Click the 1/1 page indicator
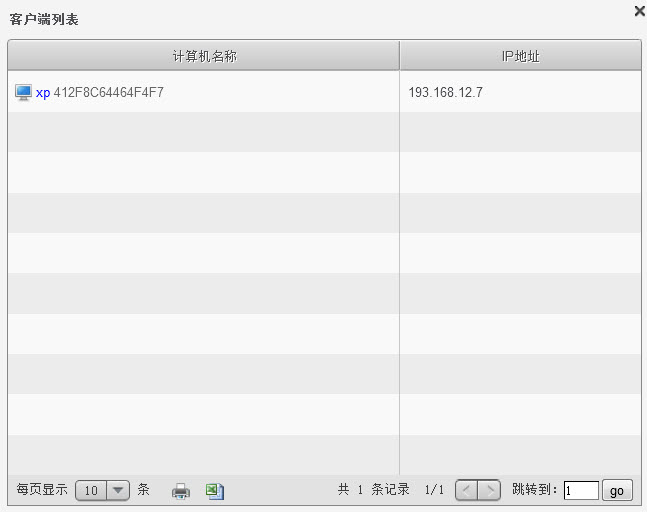Image resolution: width=647 pixels, height=512 pixels. point(434,490)
